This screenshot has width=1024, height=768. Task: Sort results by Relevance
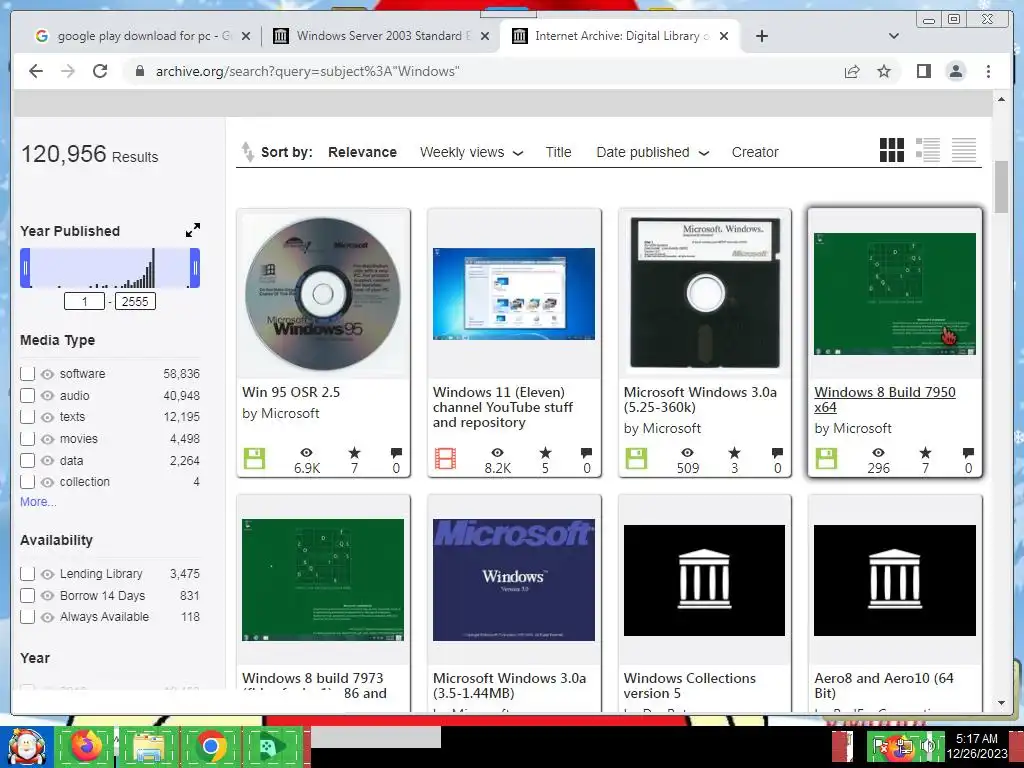click(362, 152)
